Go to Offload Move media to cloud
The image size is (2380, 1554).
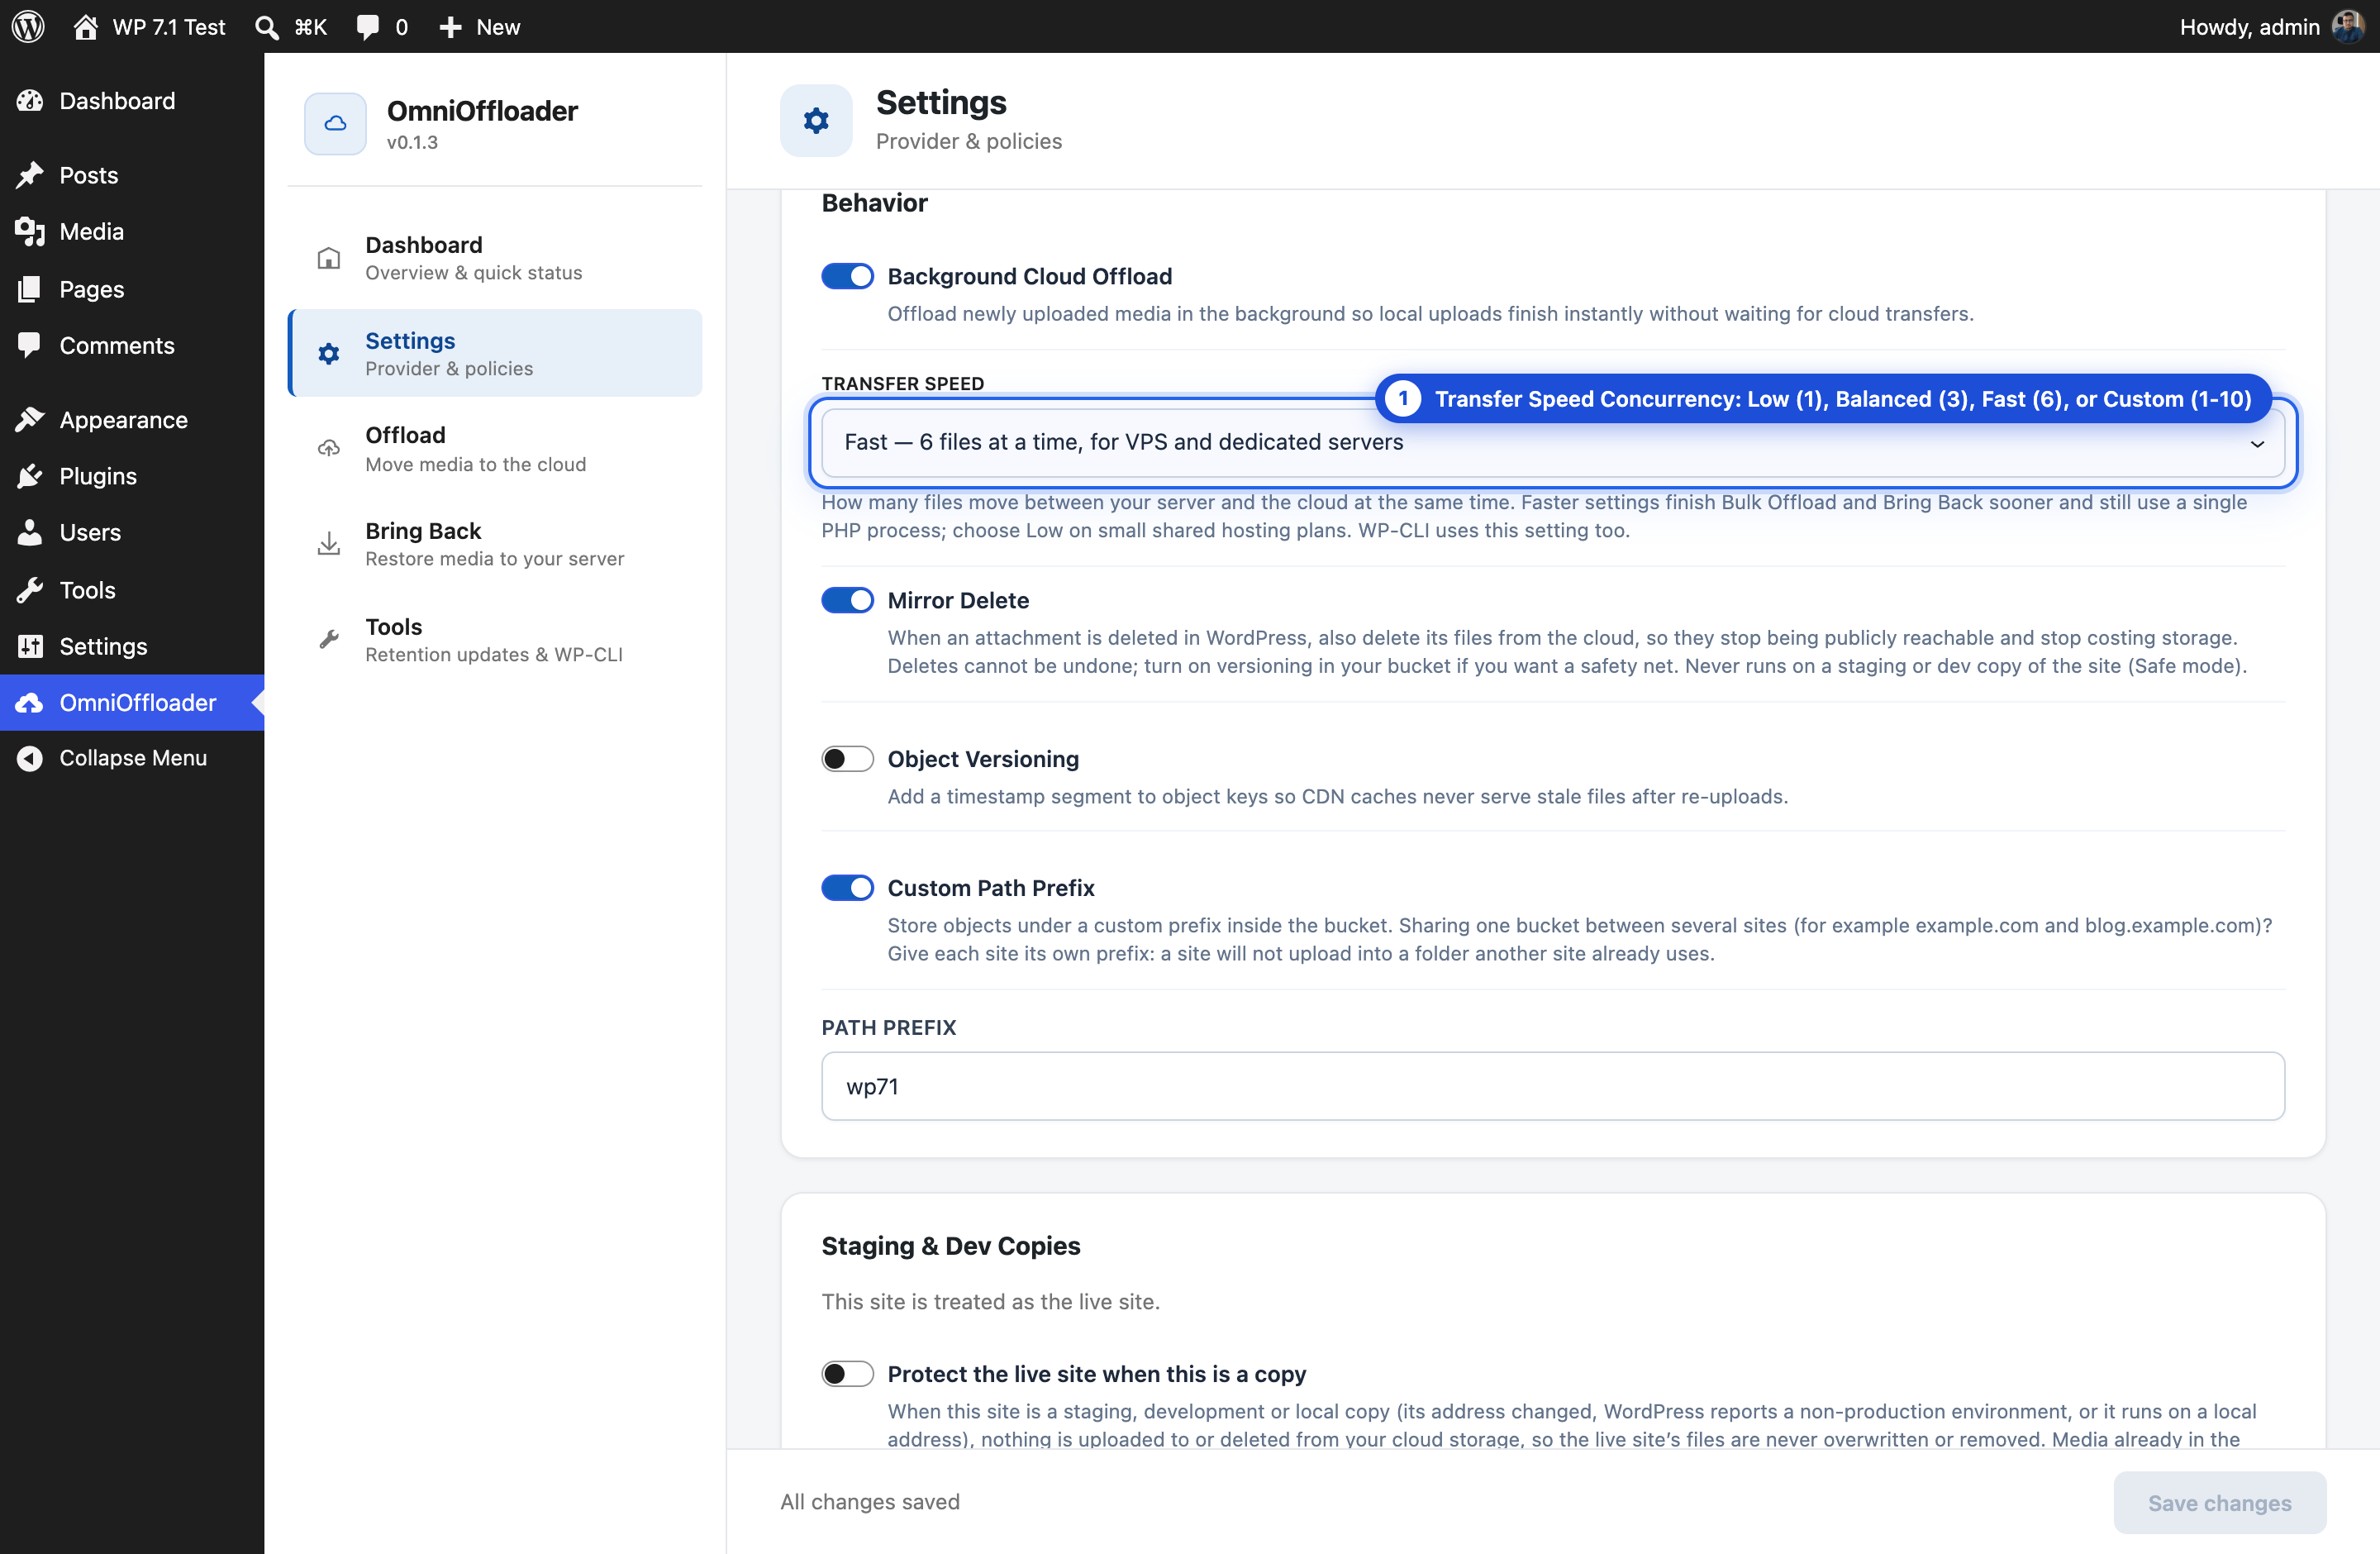[495, 448]
